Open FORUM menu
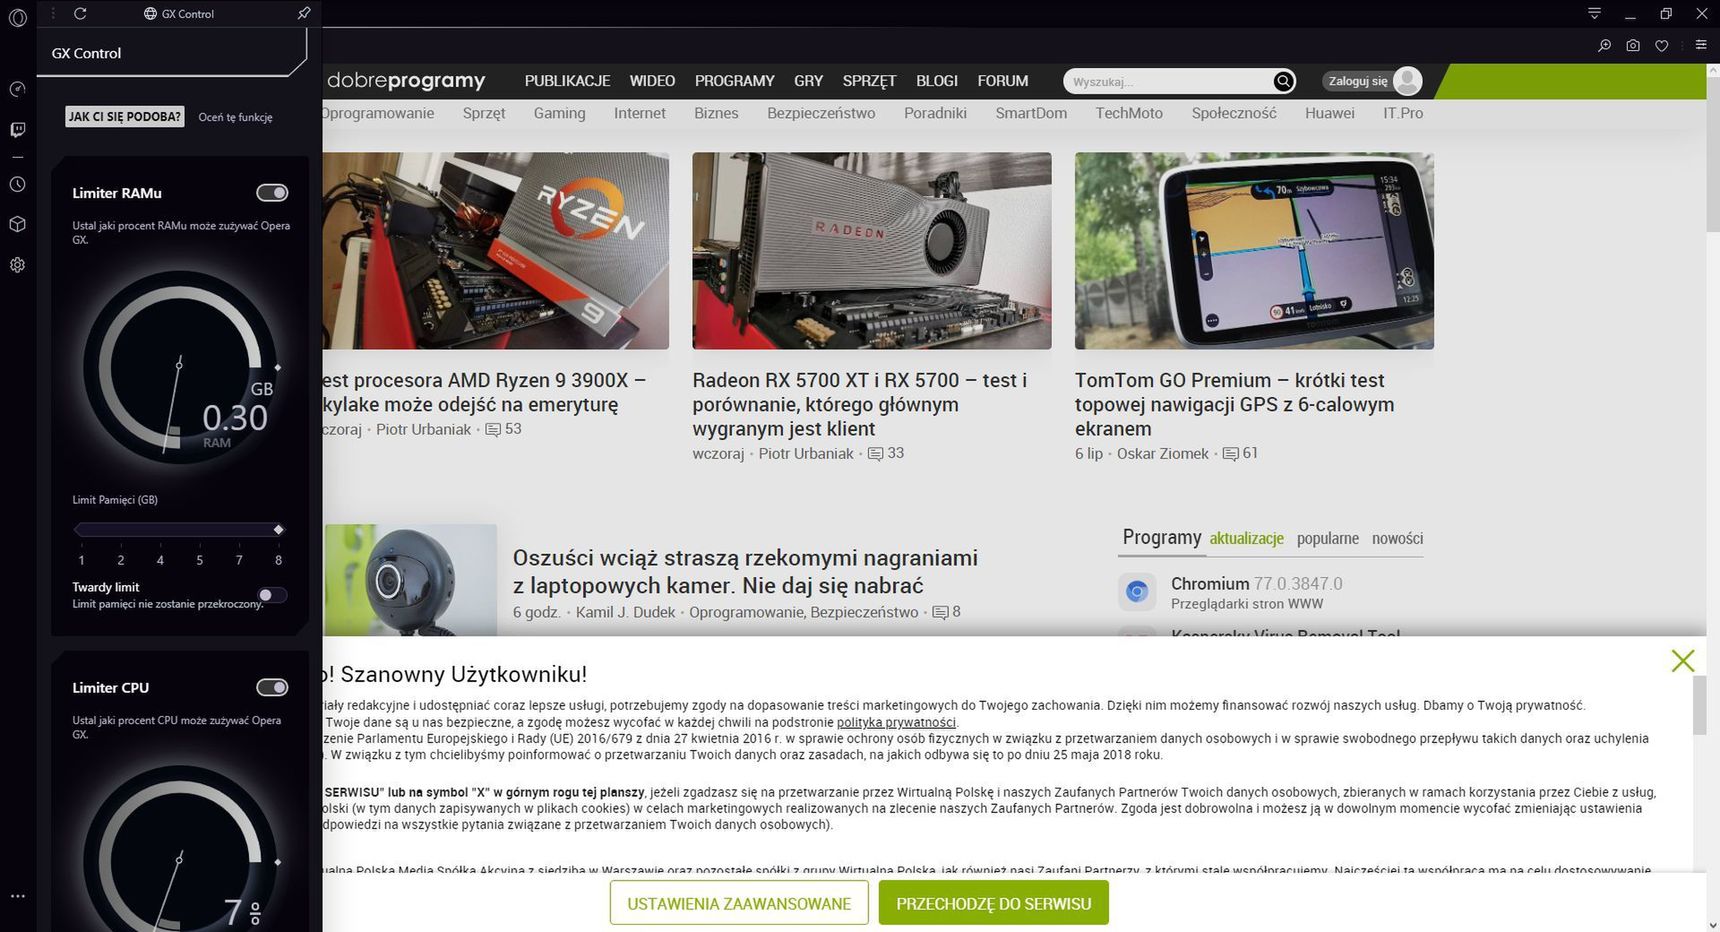1720x932 pixels. (x=1003, y=81)
